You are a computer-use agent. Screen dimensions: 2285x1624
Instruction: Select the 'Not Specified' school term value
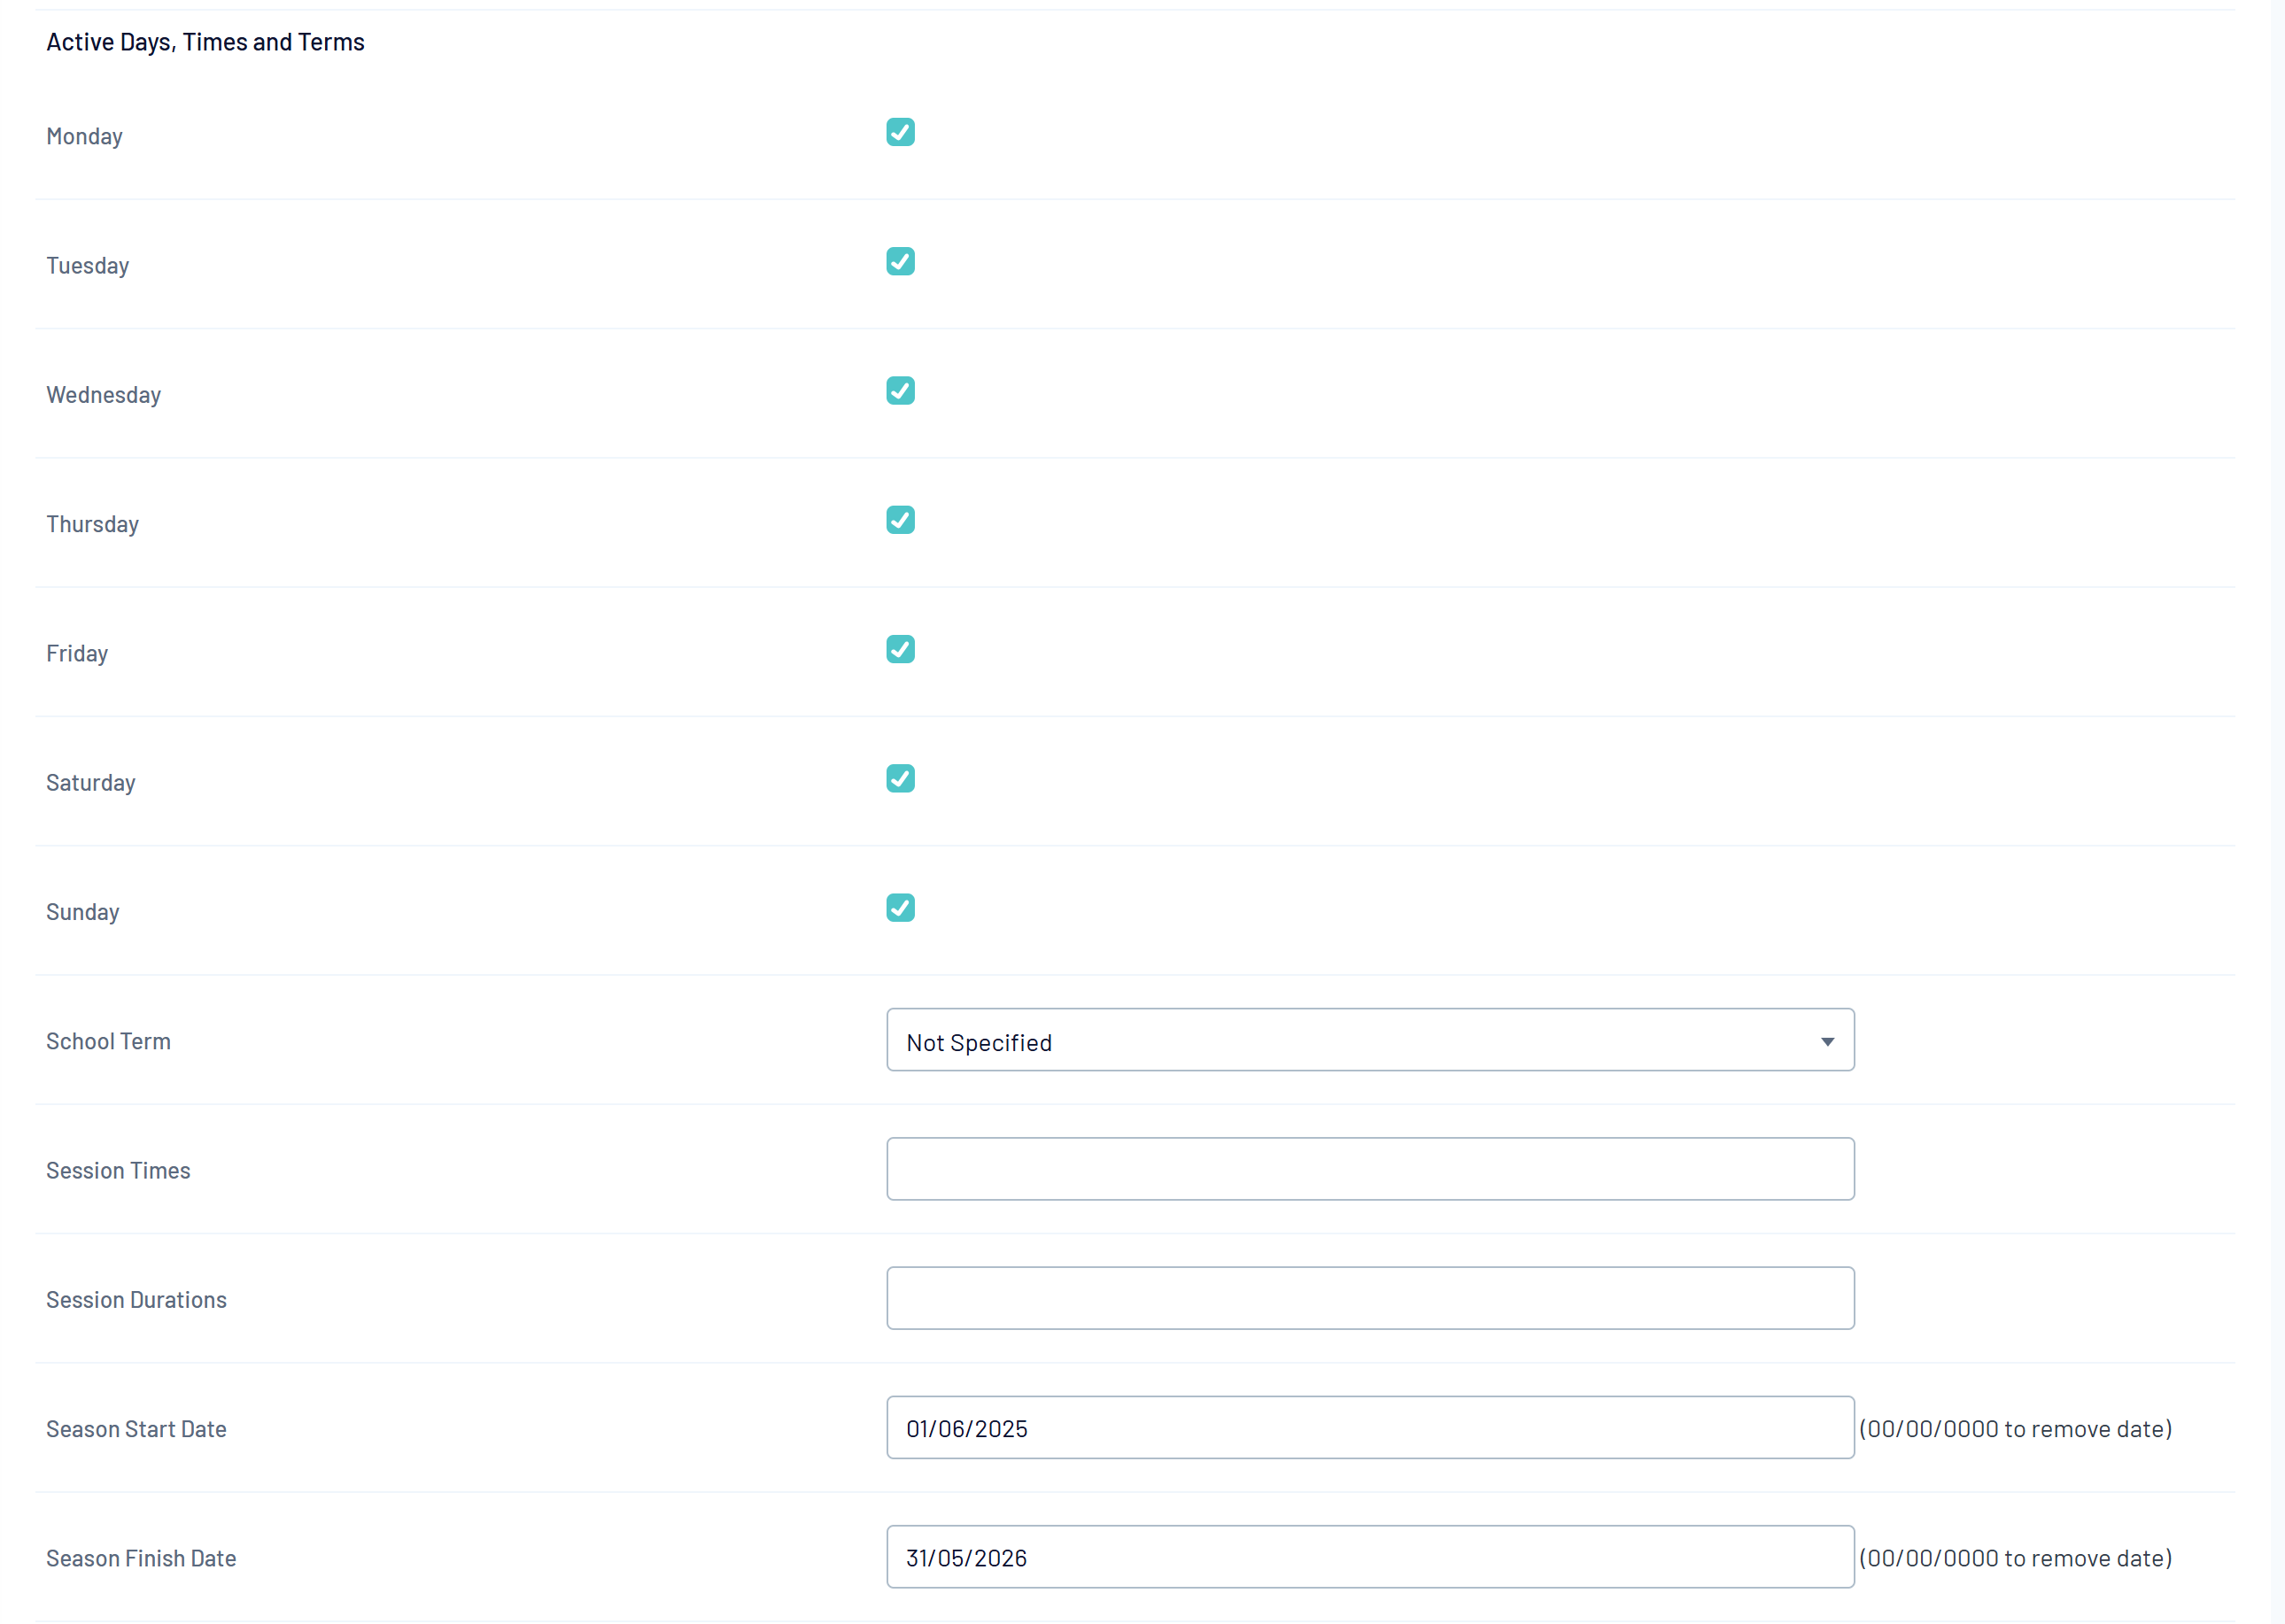979,1042
